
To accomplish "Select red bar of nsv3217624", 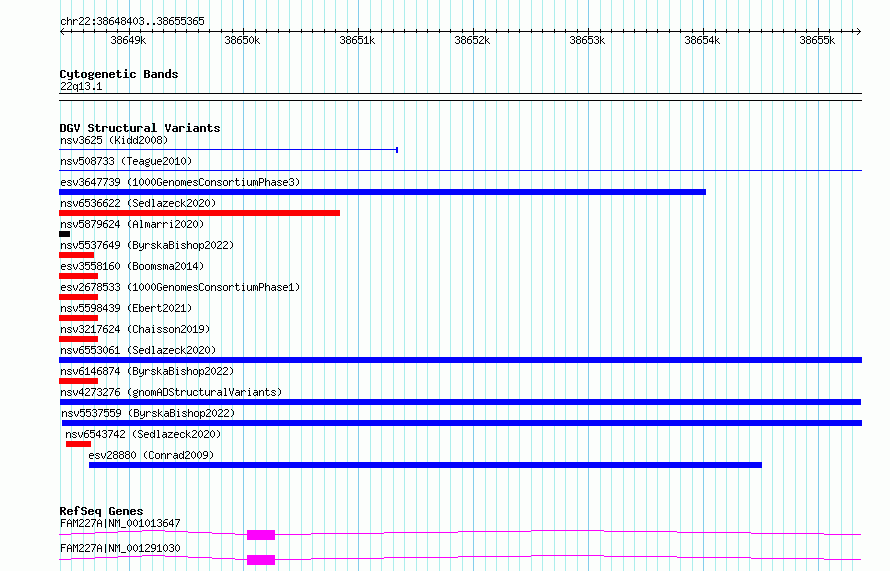I will coord(78,339).
